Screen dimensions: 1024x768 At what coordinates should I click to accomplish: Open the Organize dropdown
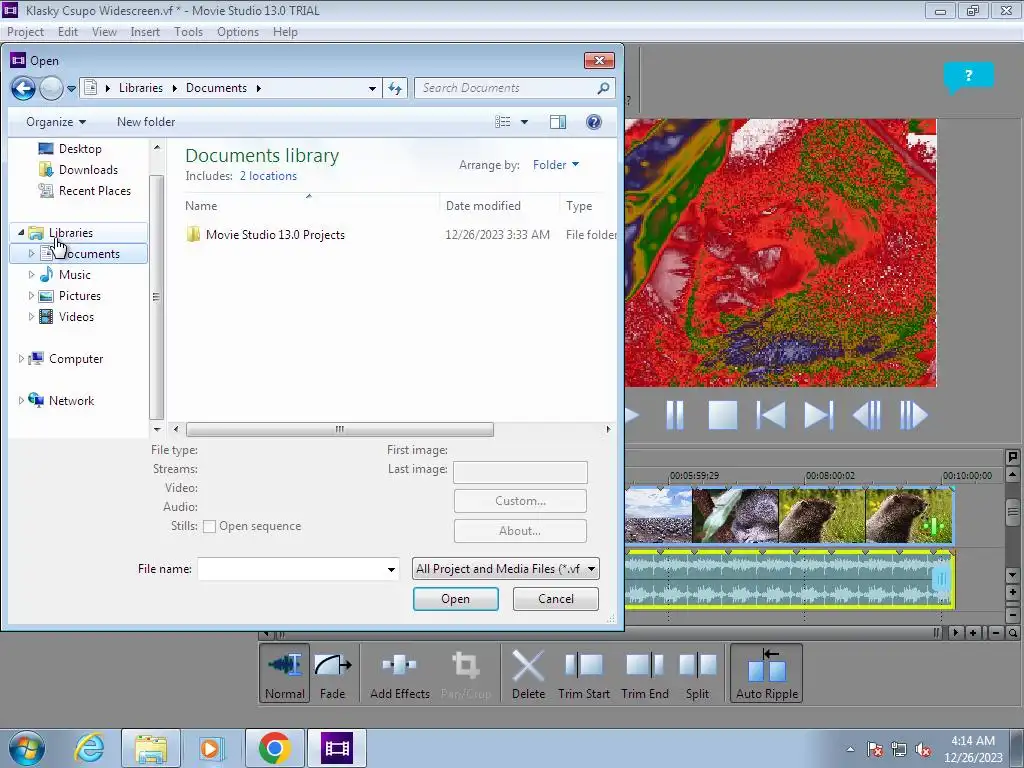pos(56,122)
